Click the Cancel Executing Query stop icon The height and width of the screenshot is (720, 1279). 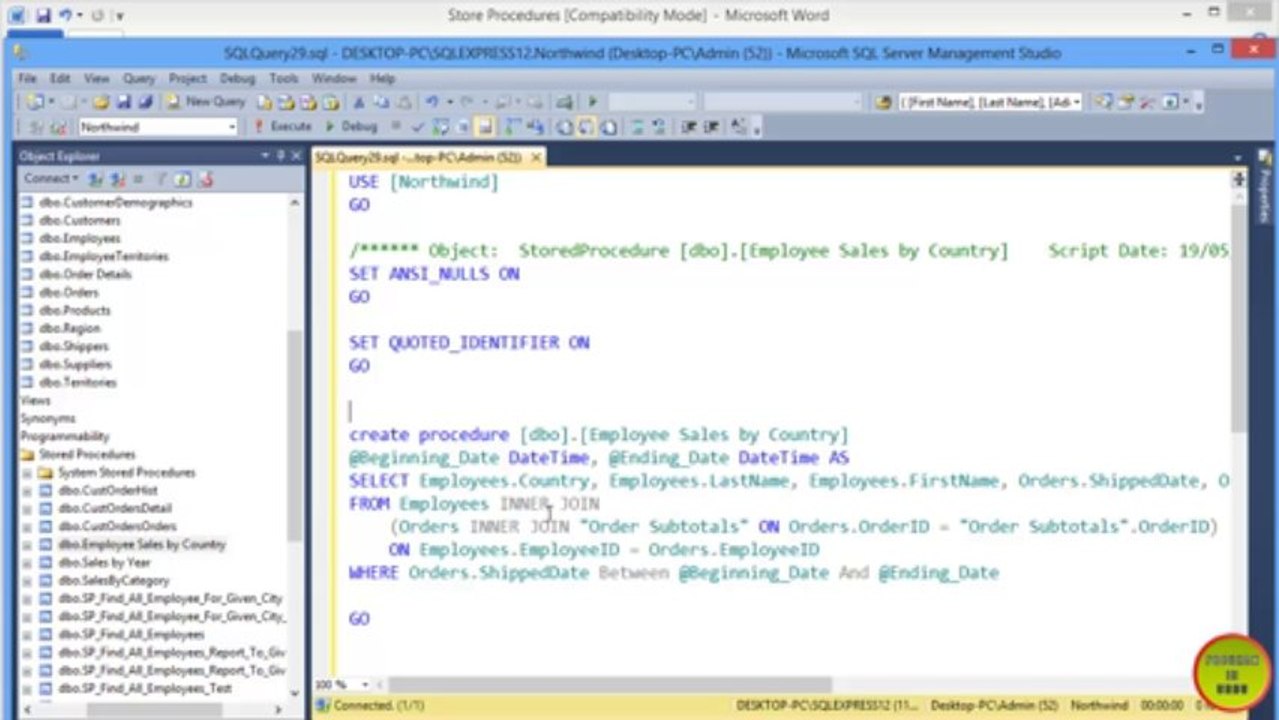tap(396, 127)
